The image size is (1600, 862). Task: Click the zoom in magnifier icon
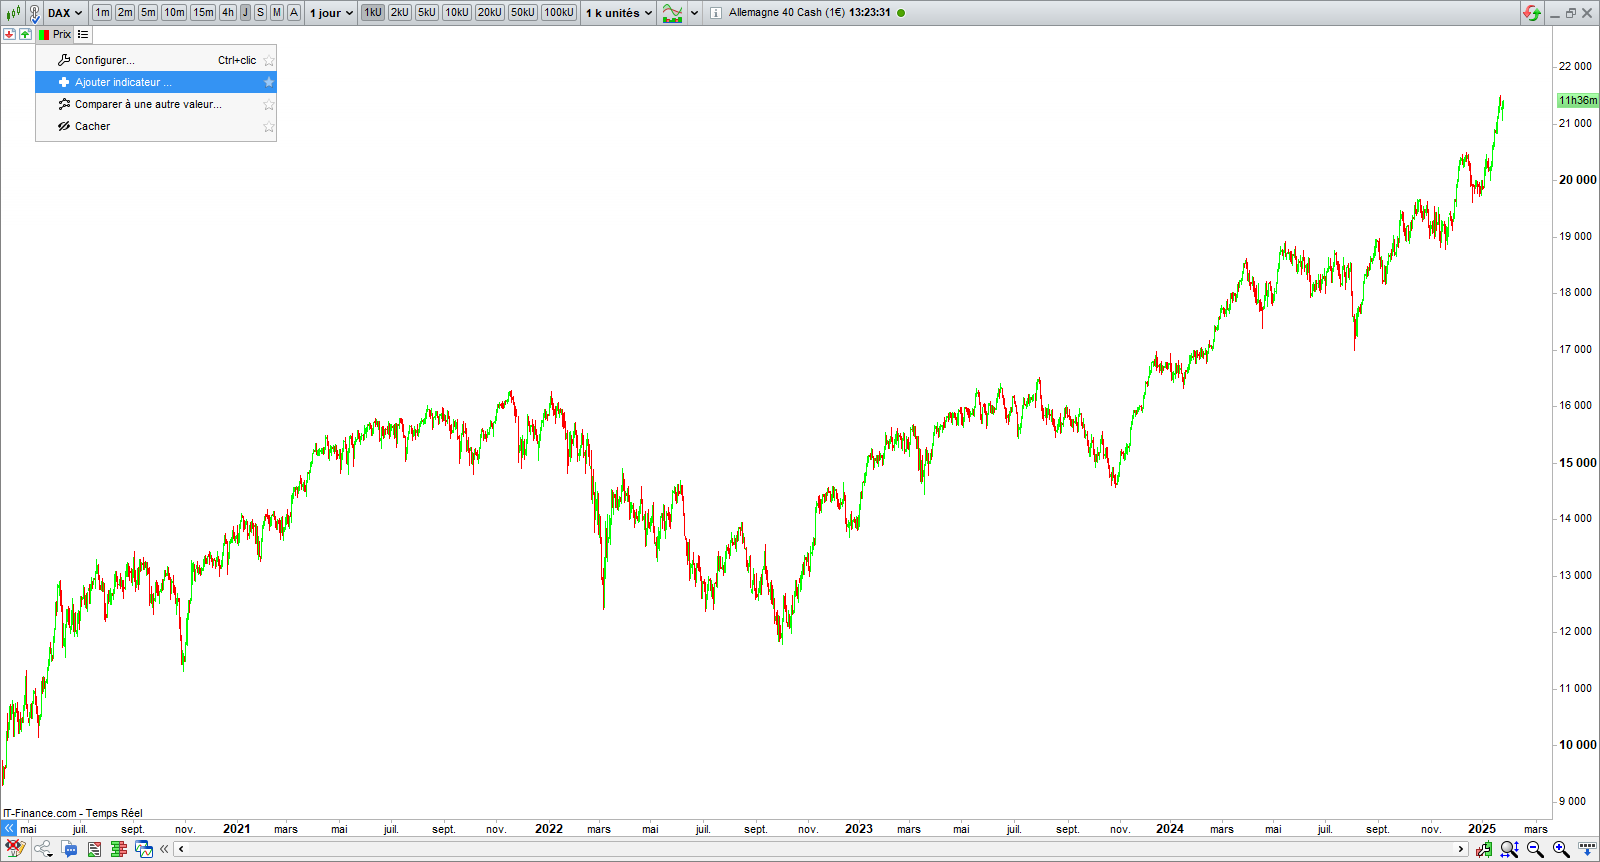[x=1561, y=849]
